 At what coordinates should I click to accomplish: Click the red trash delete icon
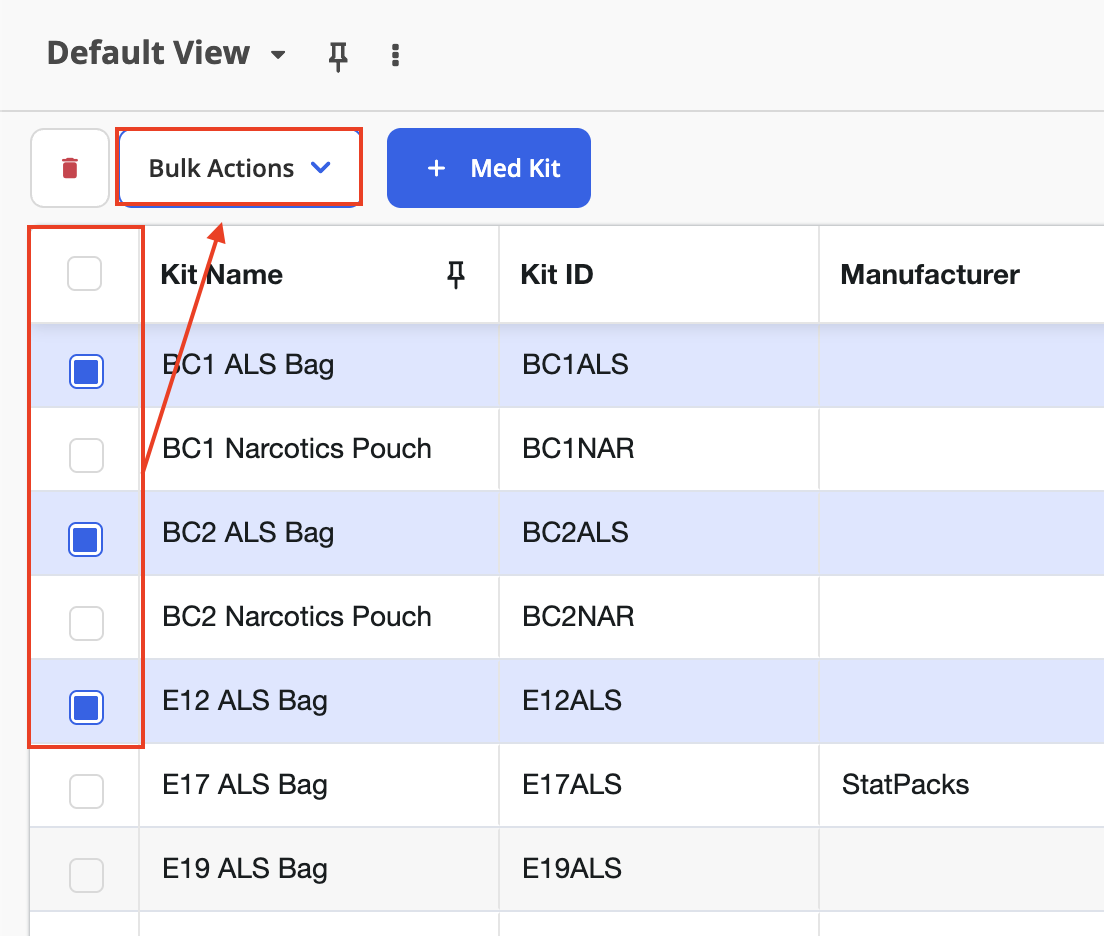[x=70, y=168]
